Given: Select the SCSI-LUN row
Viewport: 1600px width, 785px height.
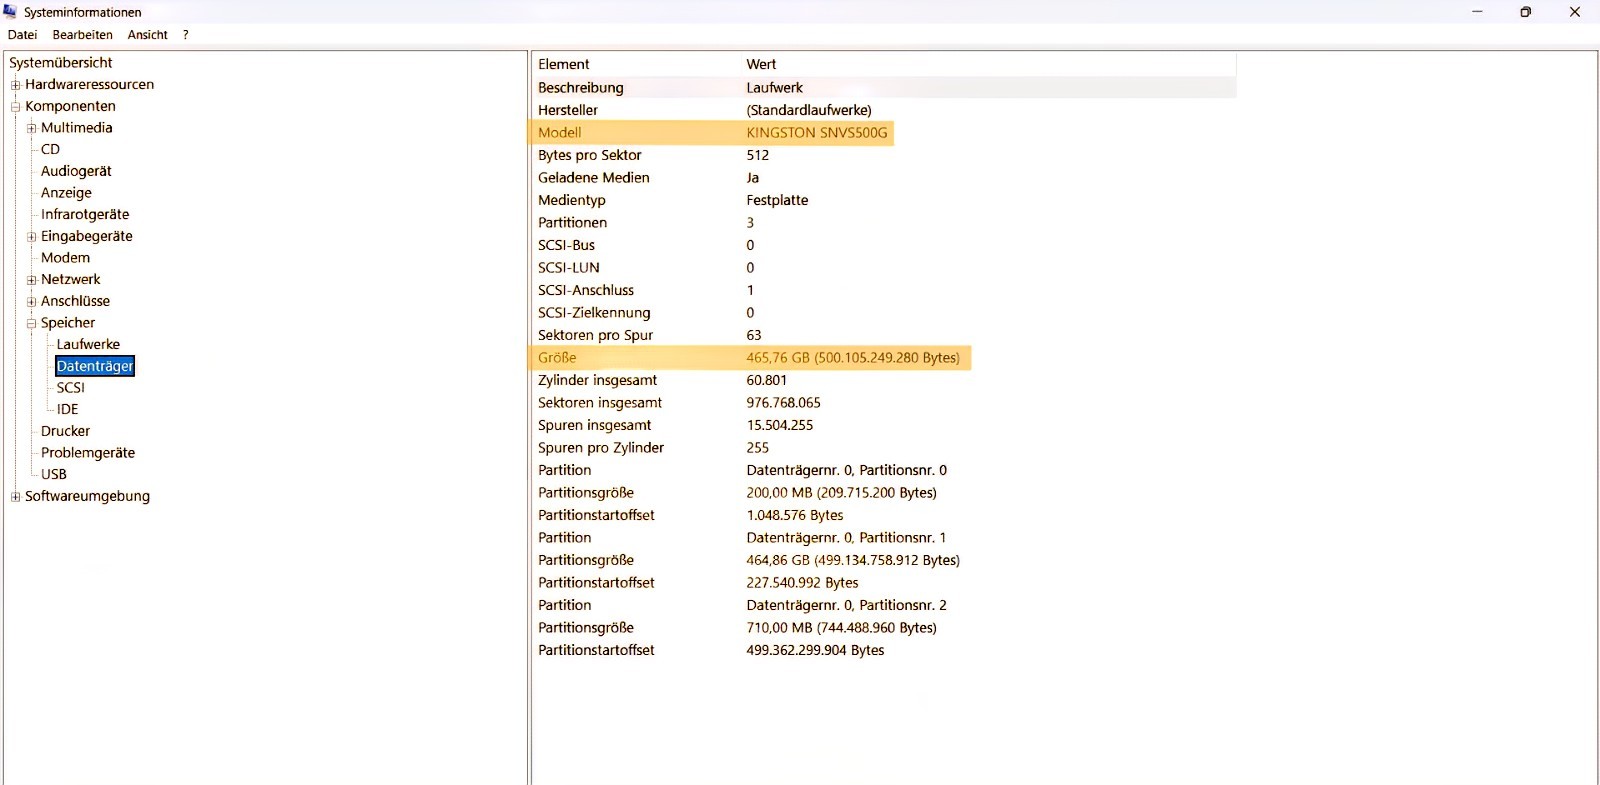Looking at the screenshot, I should tap(884, 268).
